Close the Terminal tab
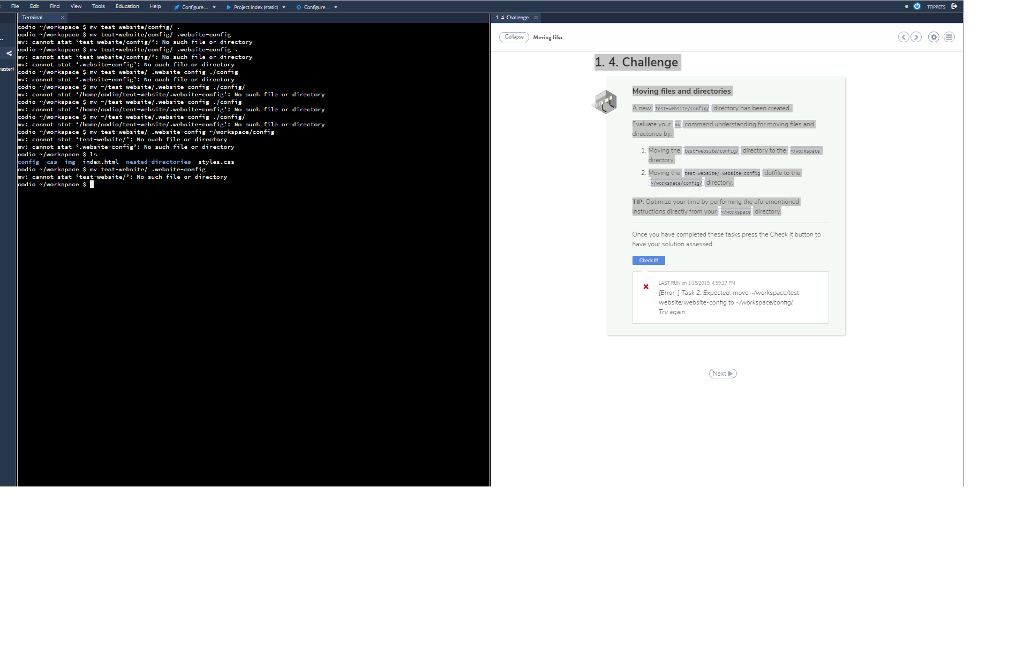 [61, 16]
